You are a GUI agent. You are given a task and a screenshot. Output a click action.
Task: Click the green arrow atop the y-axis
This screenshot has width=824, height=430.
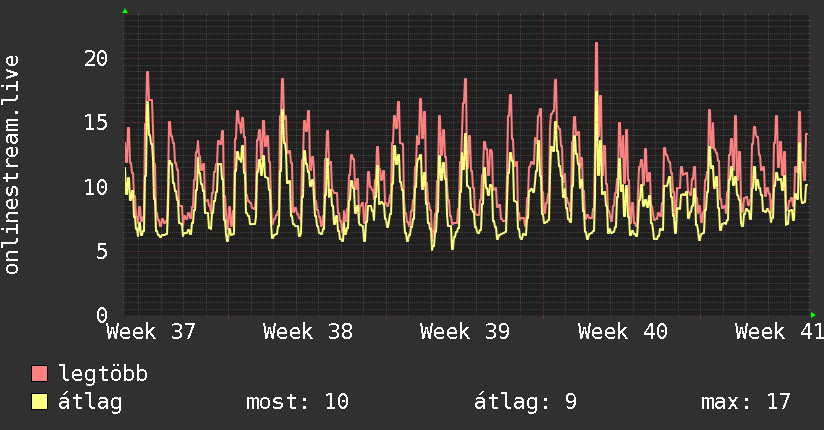point(125,11)
